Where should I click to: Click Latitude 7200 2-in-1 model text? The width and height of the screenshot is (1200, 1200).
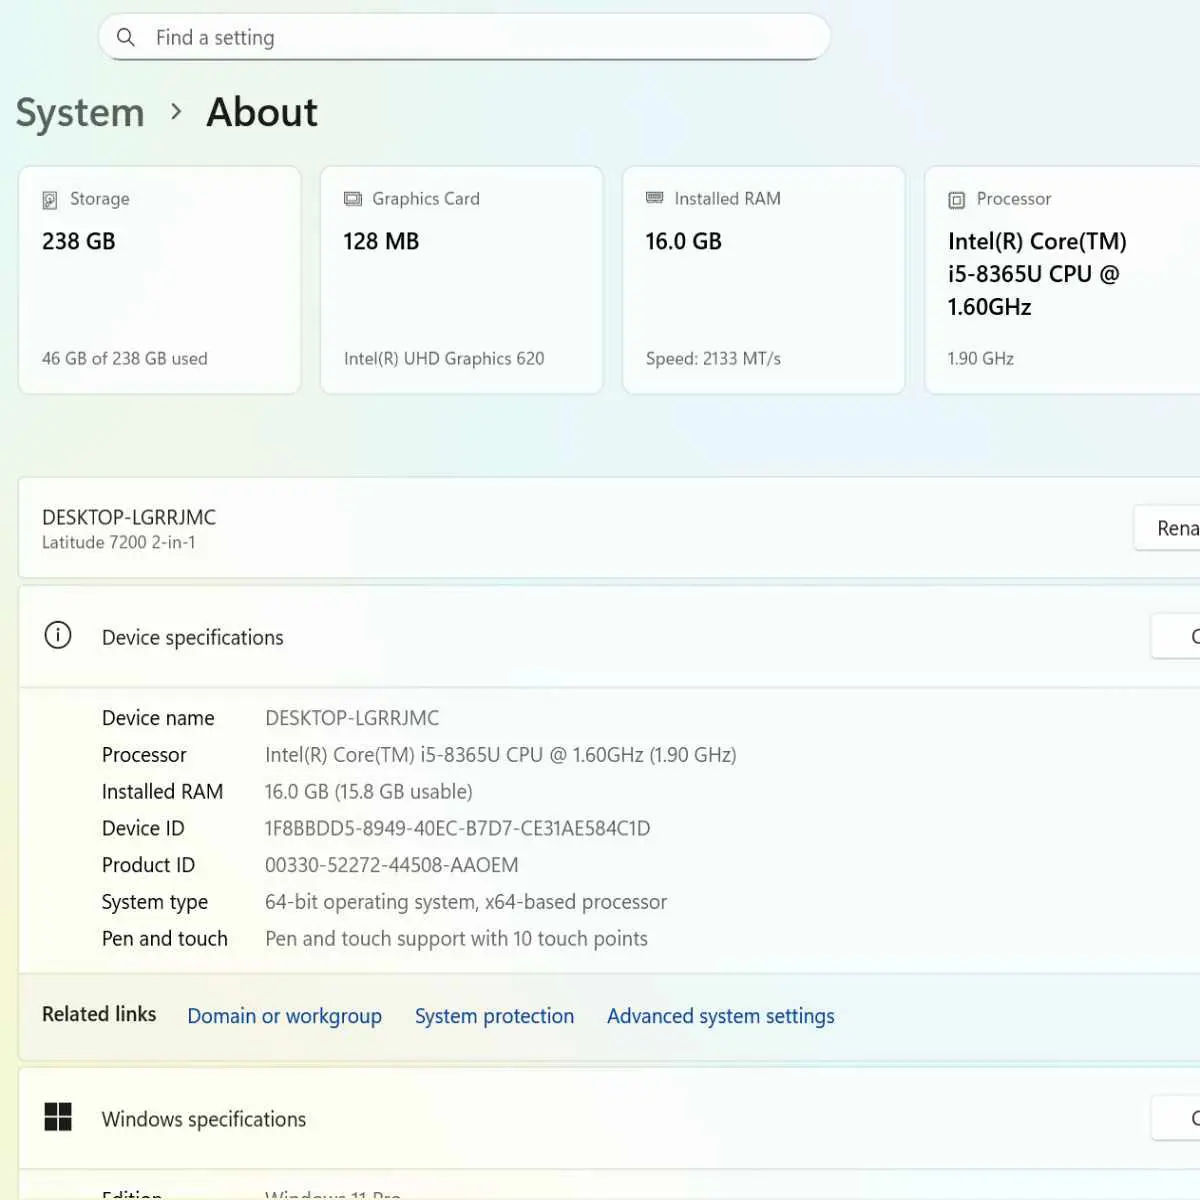pos(119,542)
